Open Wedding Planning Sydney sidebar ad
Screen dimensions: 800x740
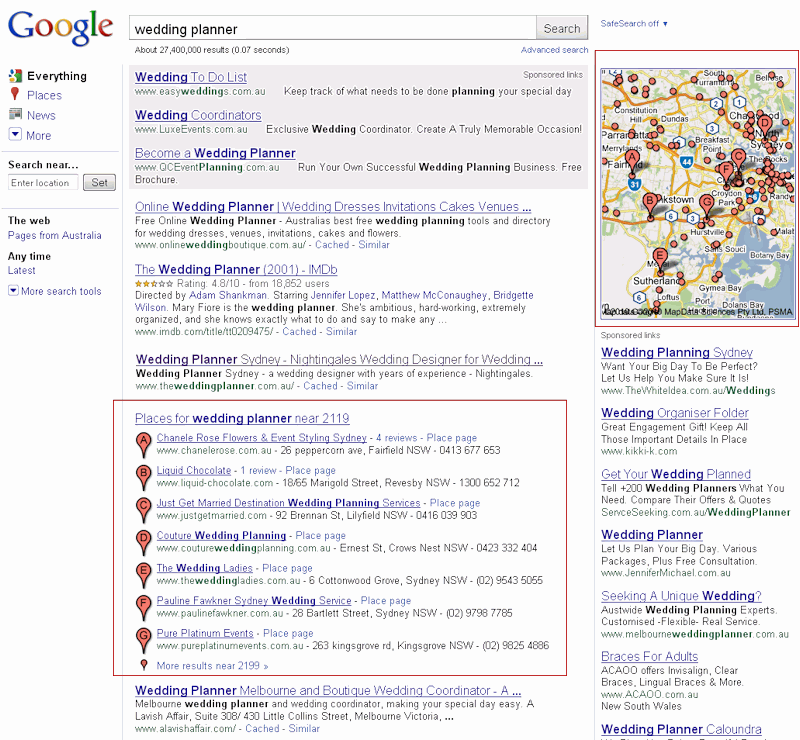(677, 352)
